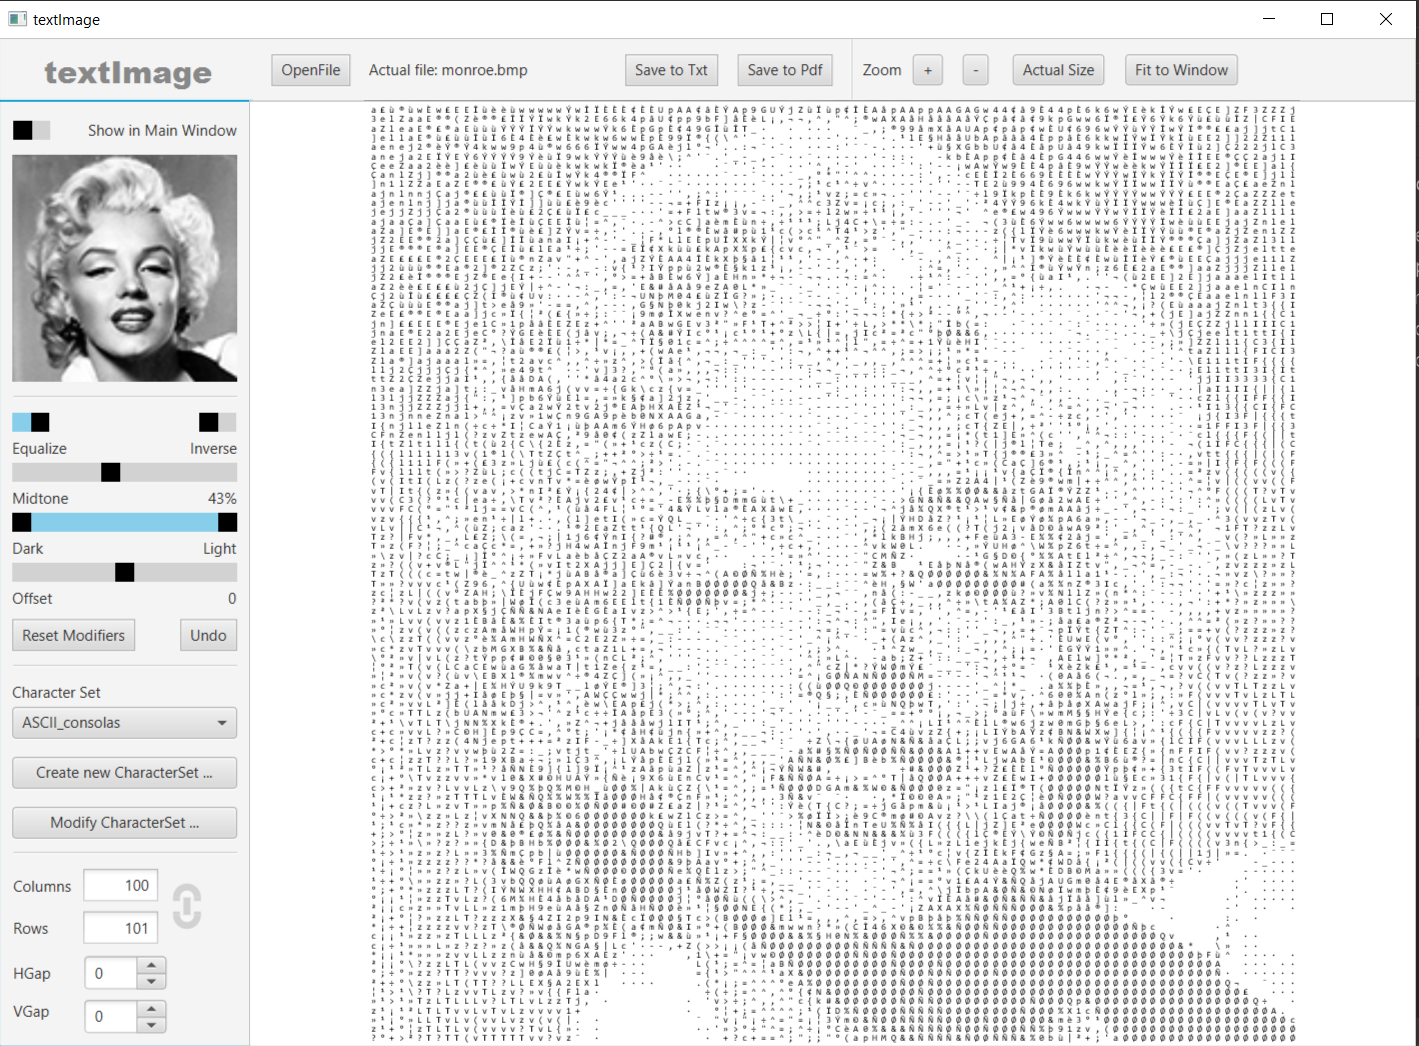Image resolution: width=1419 pixels, height=1046 pixels.
Task: Show image at Actual Size
Action: pyautogui.click(x=1058, y=70)
